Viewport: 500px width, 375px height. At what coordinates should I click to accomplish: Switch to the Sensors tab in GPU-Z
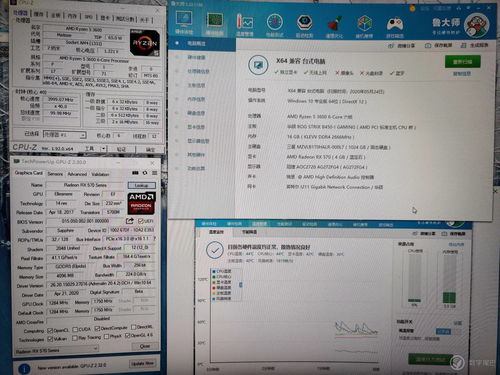55,174
